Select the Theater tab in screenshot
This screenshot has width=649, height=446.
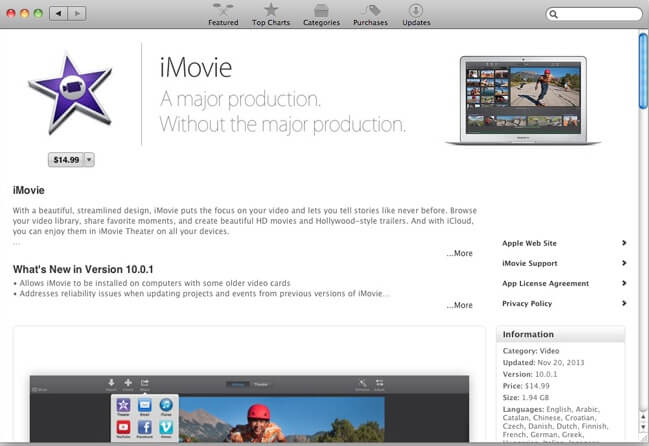(x=261, y=384)
